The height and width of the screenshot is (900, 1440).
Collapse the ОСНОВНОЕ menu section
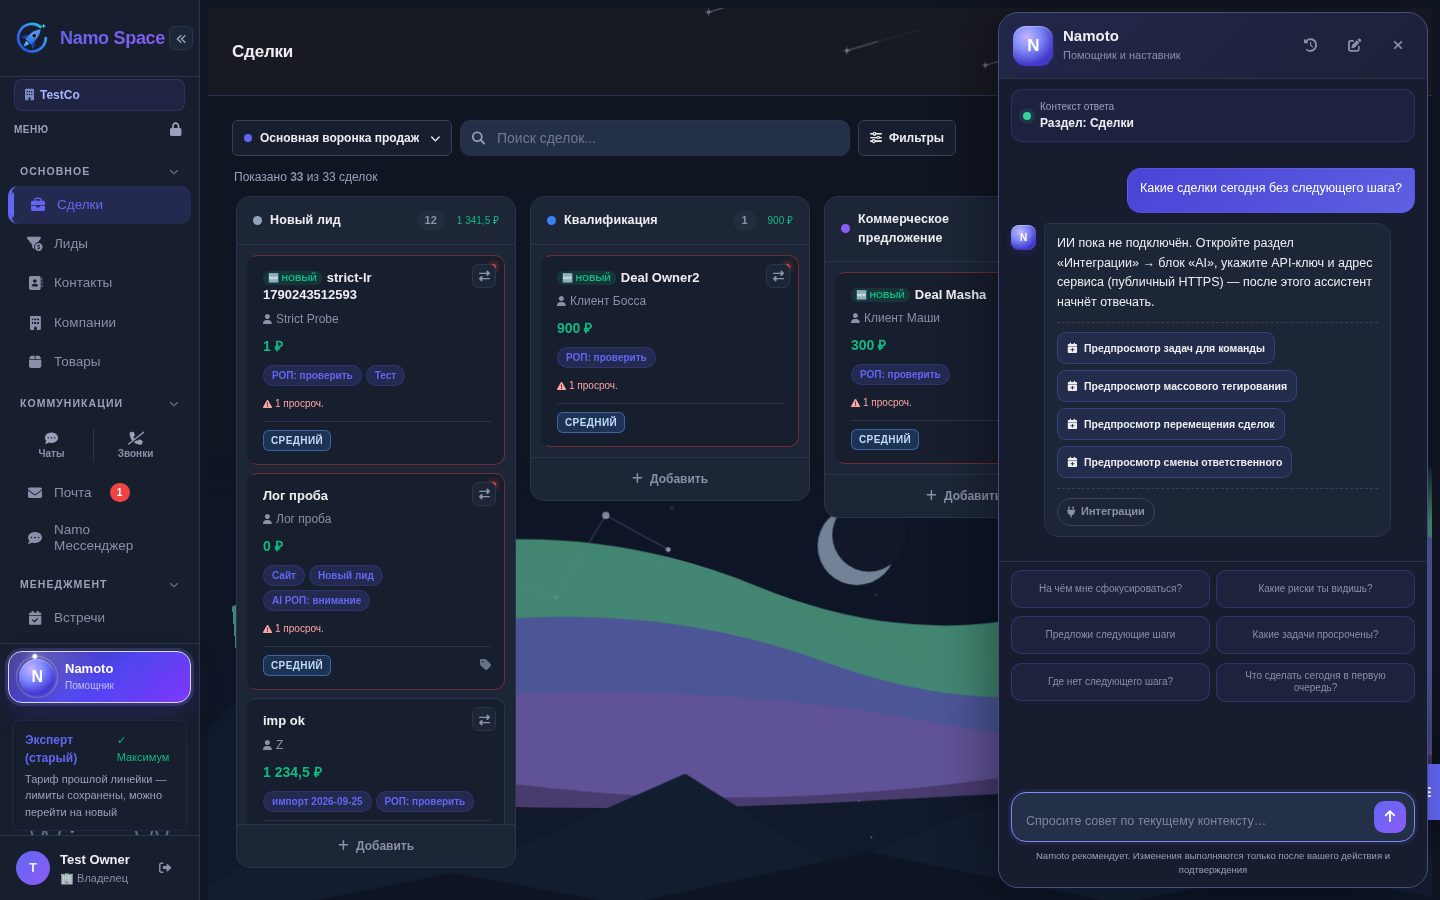[174, 171]
